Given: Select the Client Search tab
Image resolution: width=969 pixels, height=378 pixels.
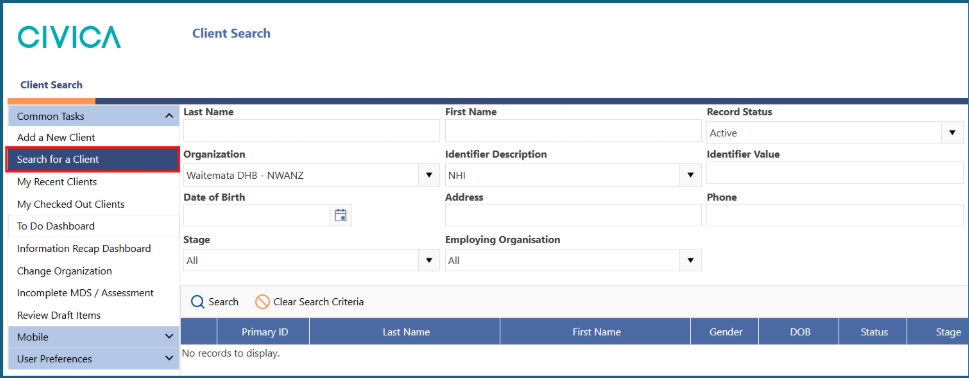Looking at the screenshot, I should point(51,85).
